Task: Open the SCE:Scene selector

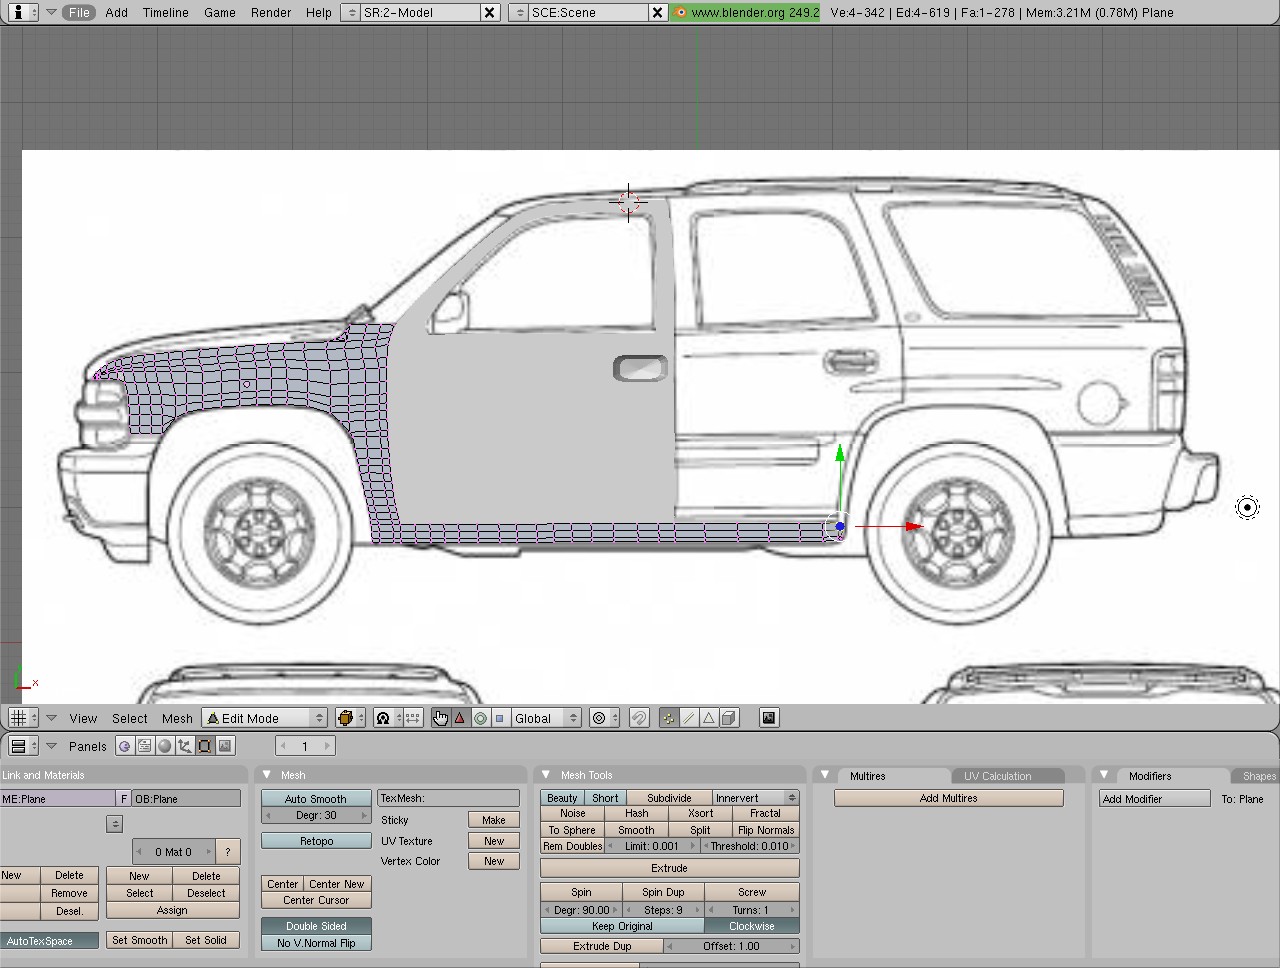Action: (578, 12)
